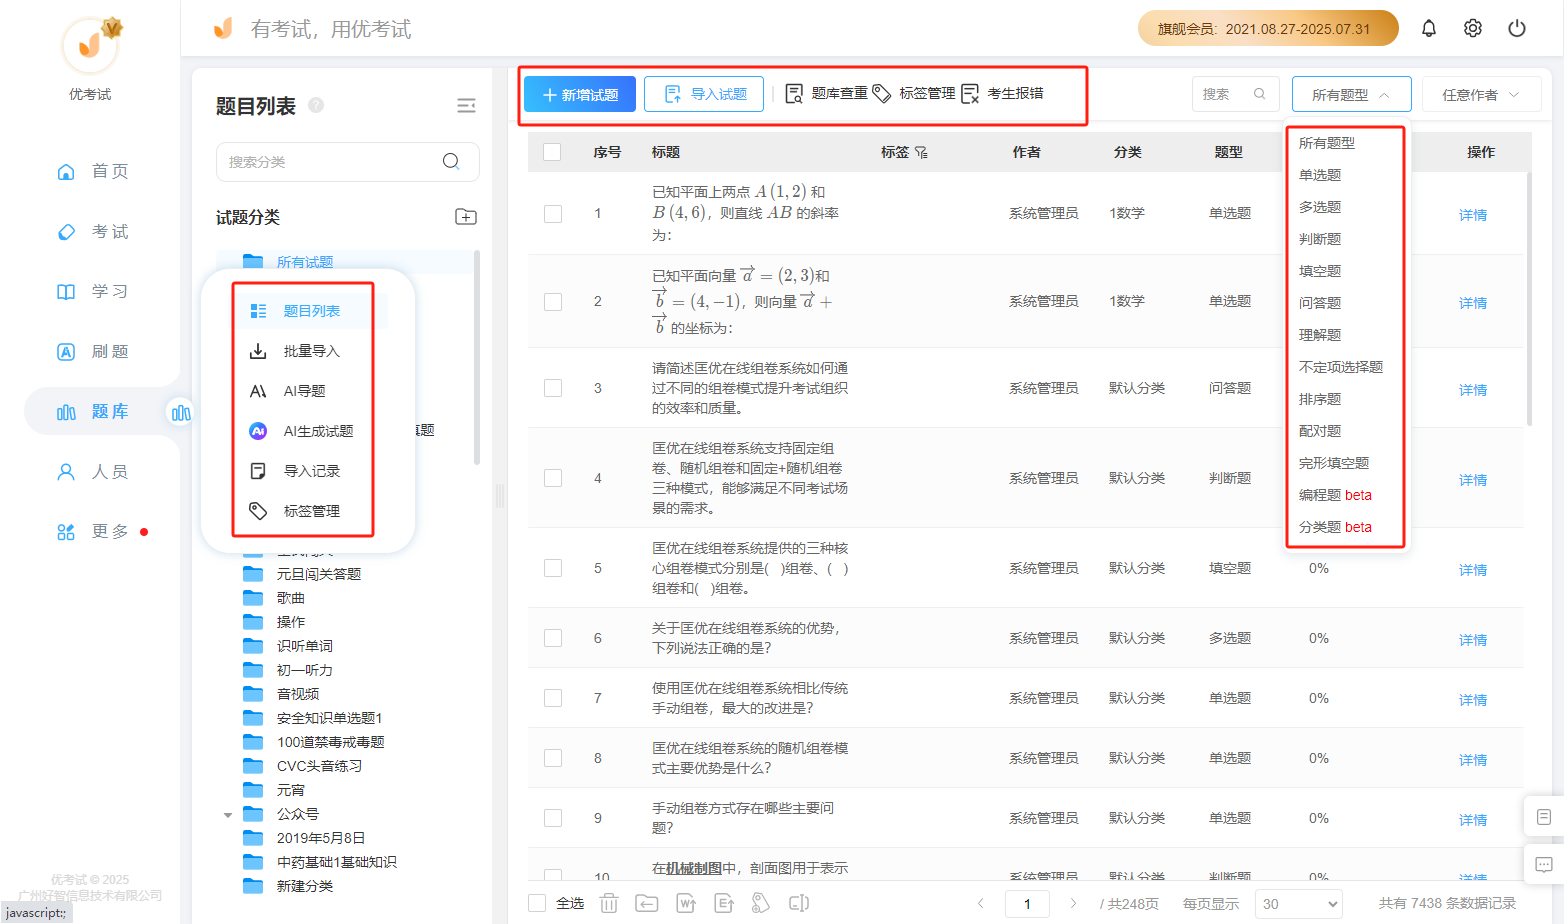Click the 搜索分类 category search field

[347, 162]
